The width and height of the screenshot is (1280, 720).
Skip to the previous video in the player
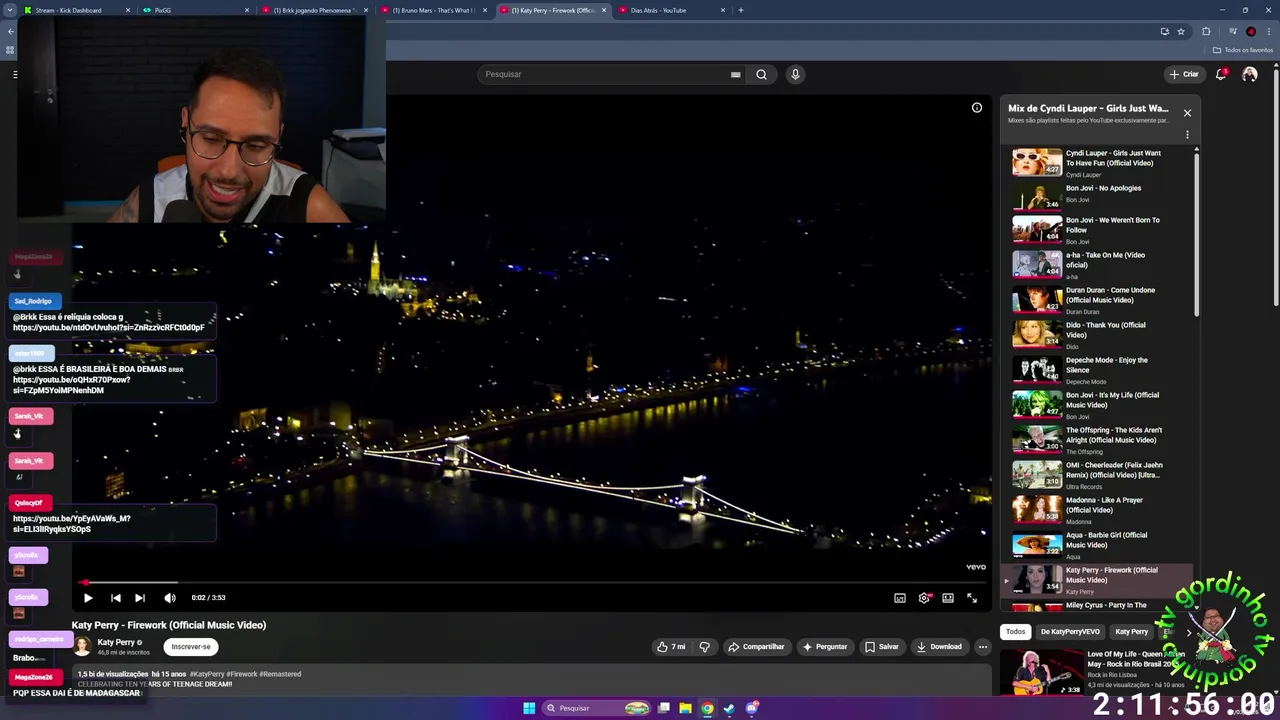click(115, 598)
